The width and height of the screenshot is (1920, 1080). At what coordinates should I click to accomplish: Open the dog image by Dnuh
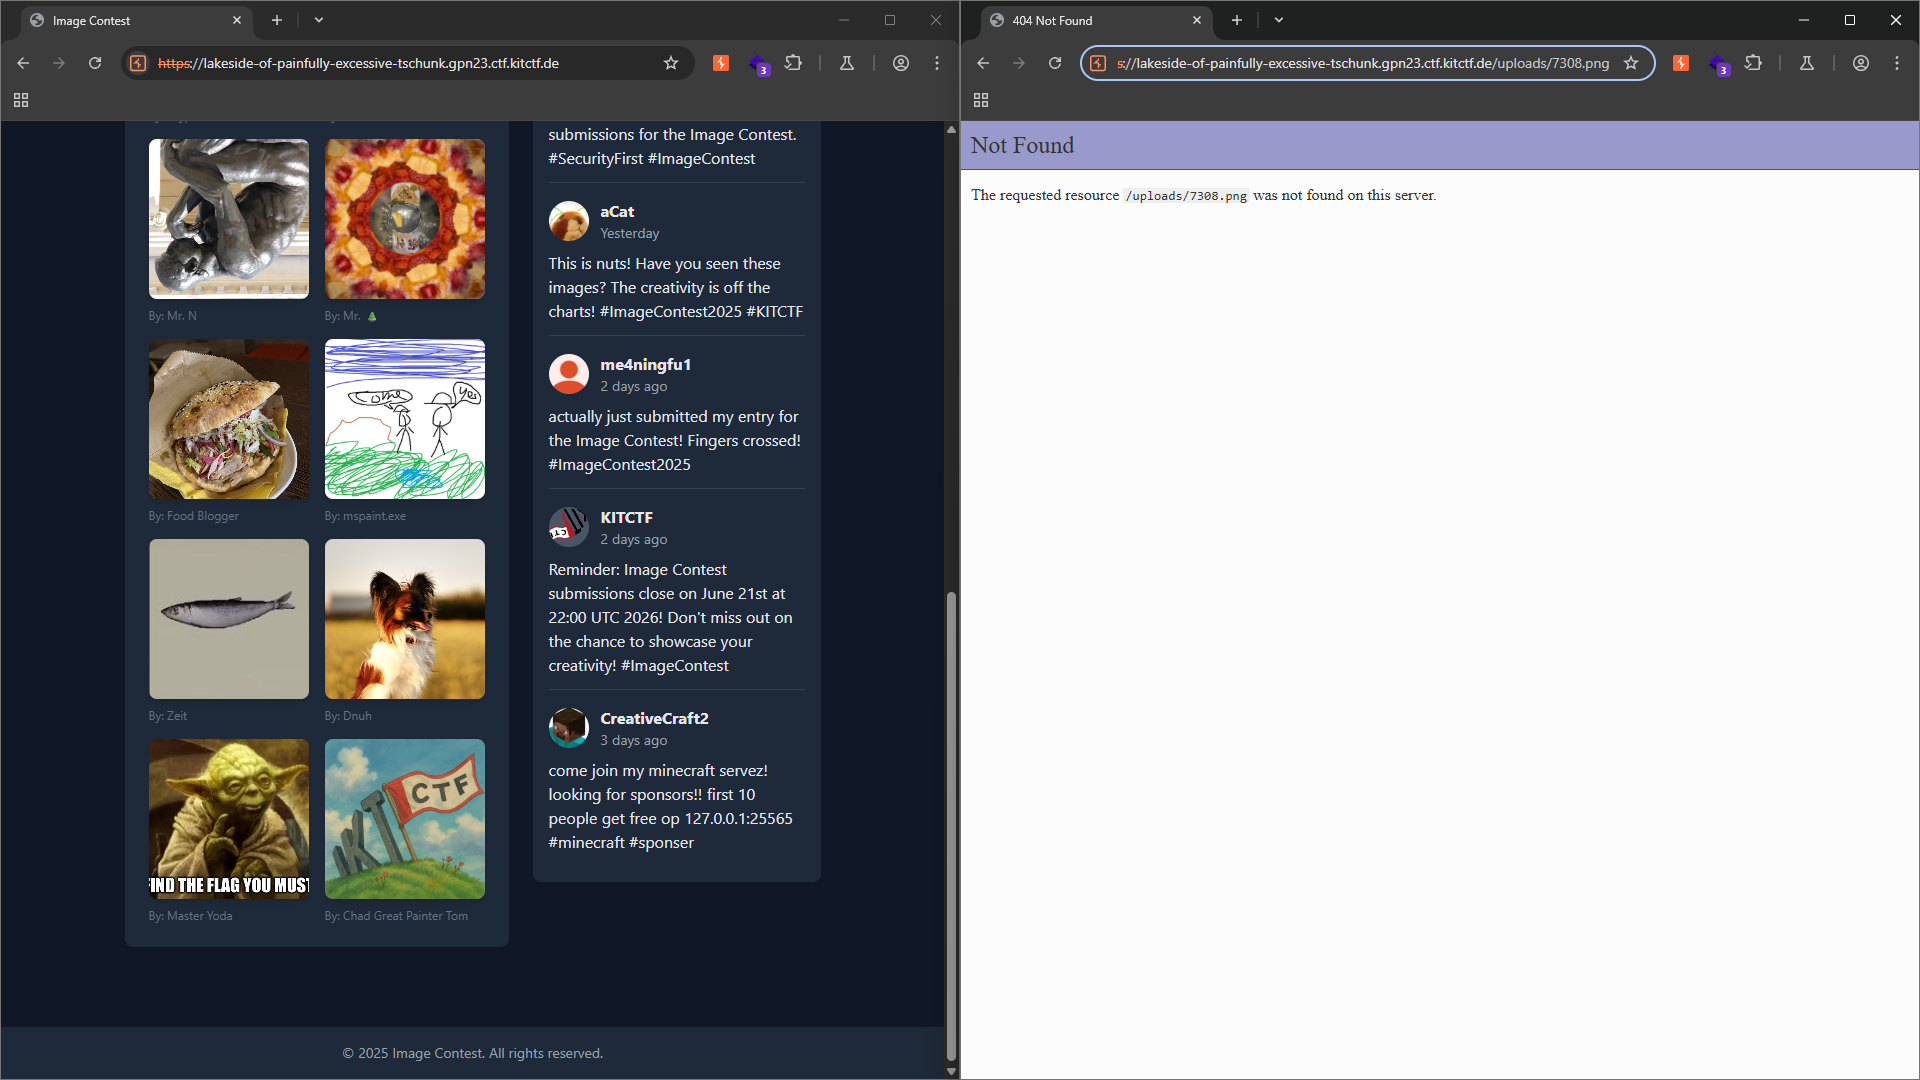click(405, 619)
